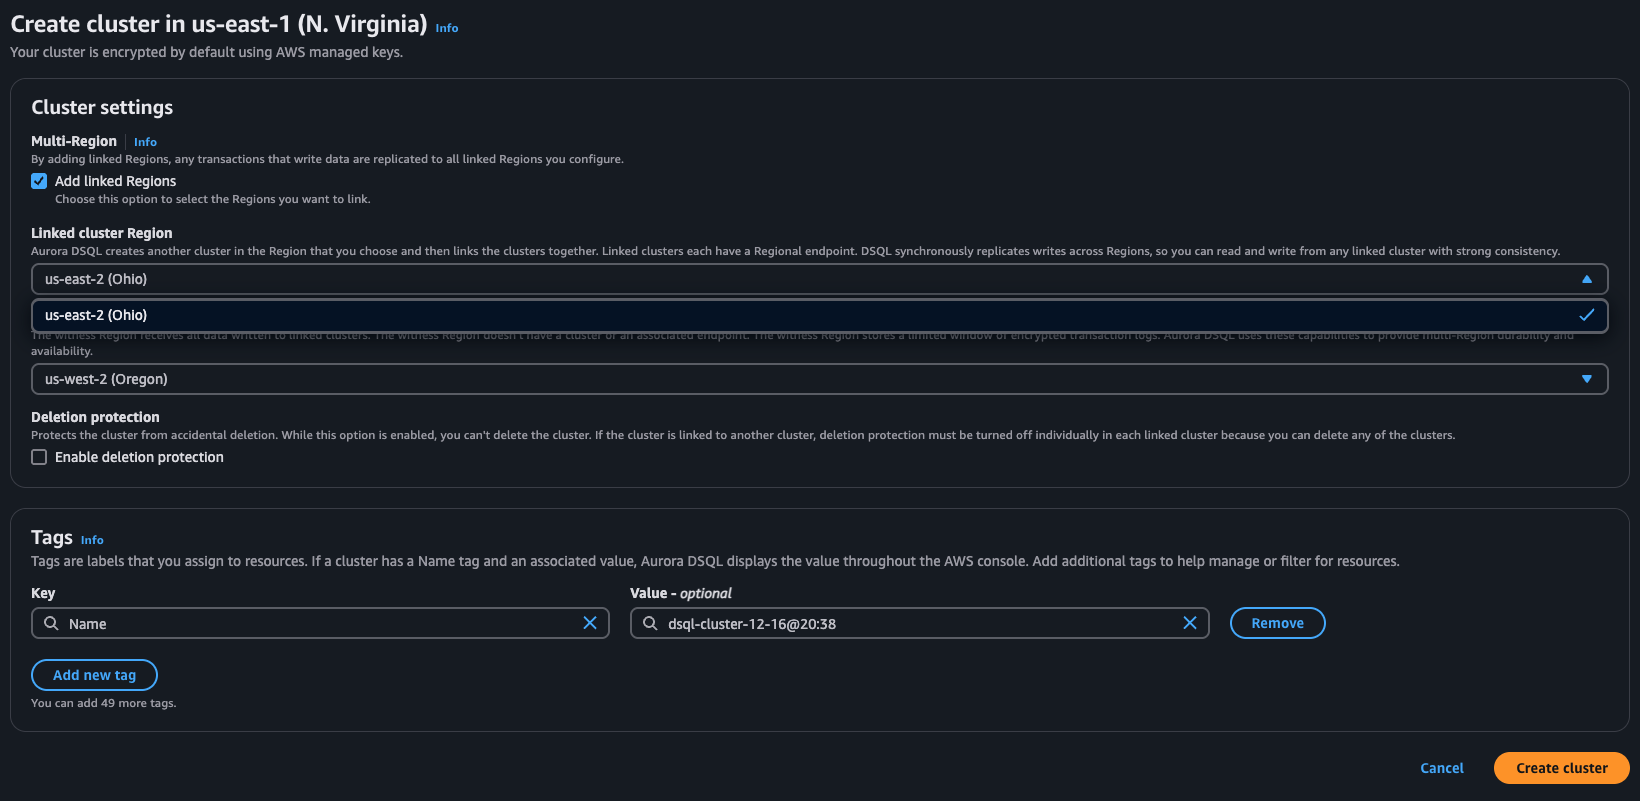Image resolution: width=1640 pixels, height=801 pixels.
Task: Click Add new tag button
Action: pos(94,675)
